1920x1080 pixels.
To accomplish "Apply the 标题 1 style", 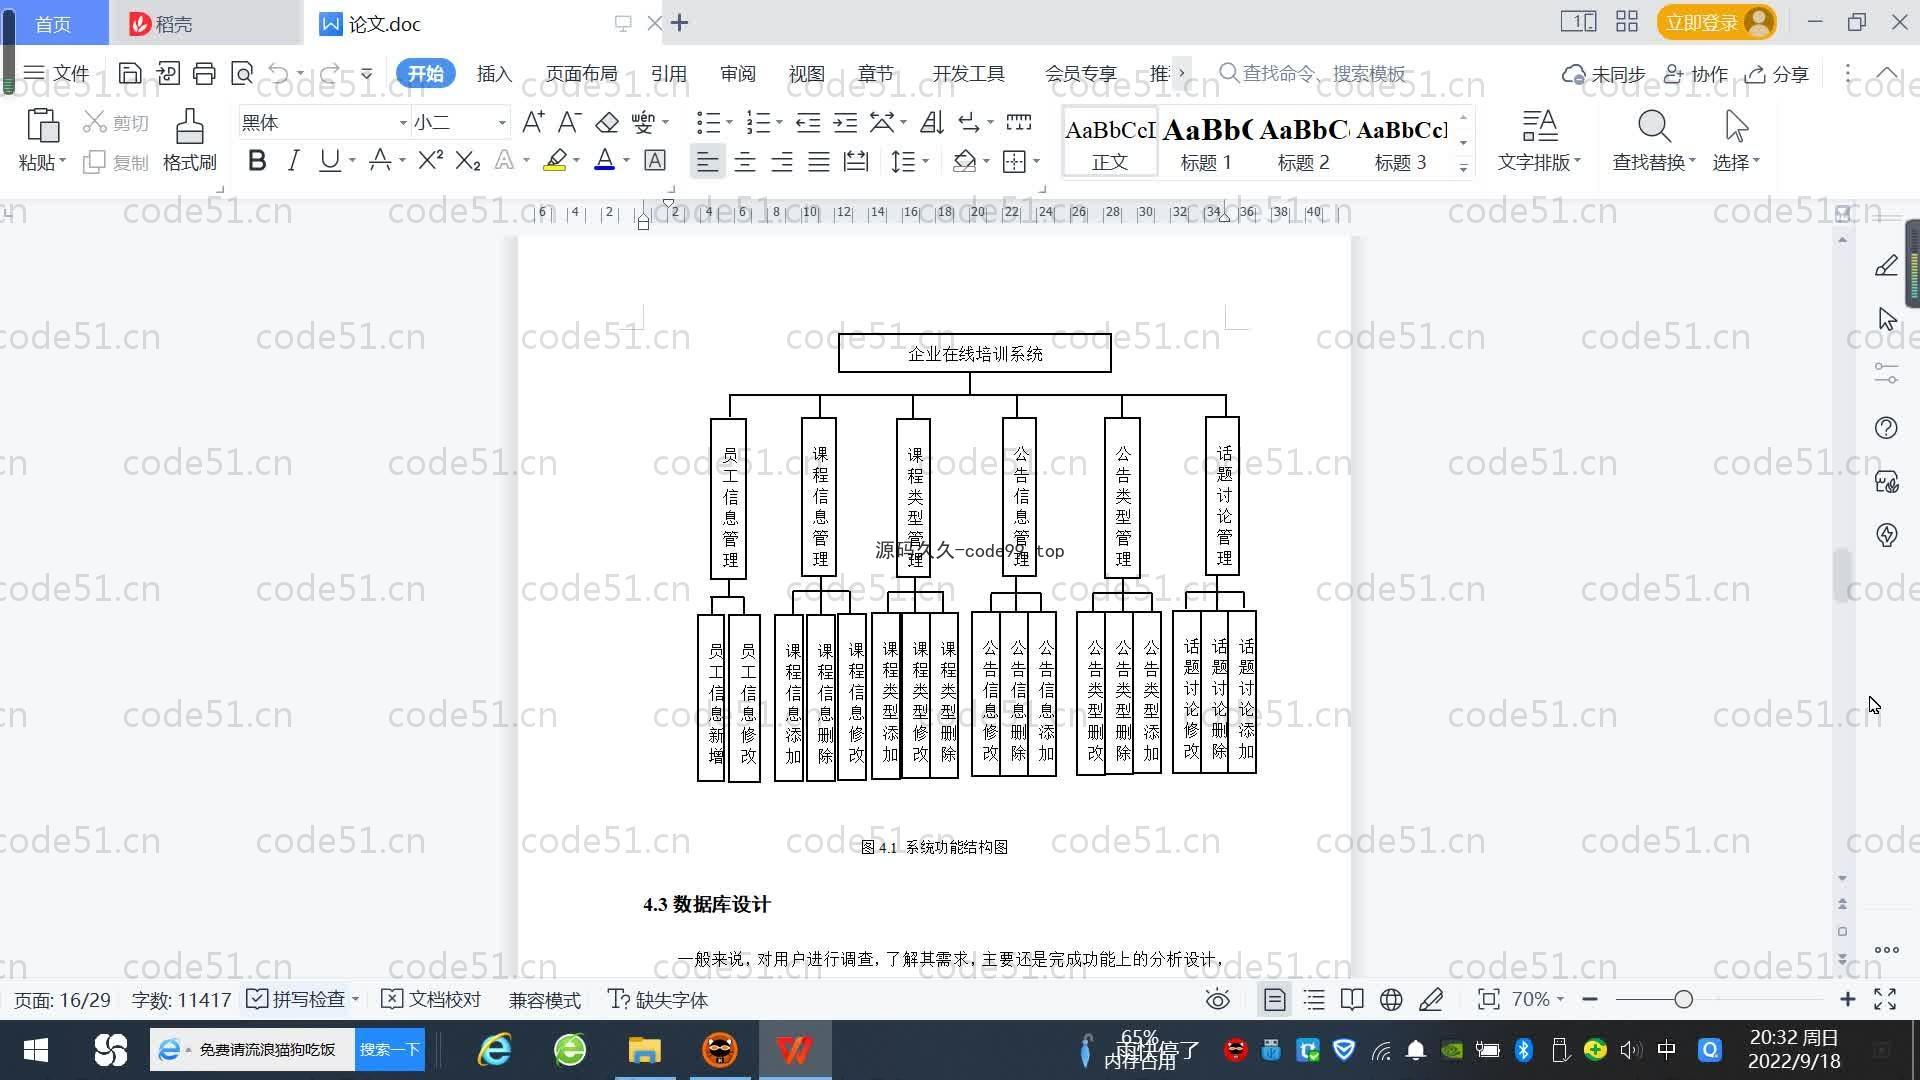I will 1206,143.
